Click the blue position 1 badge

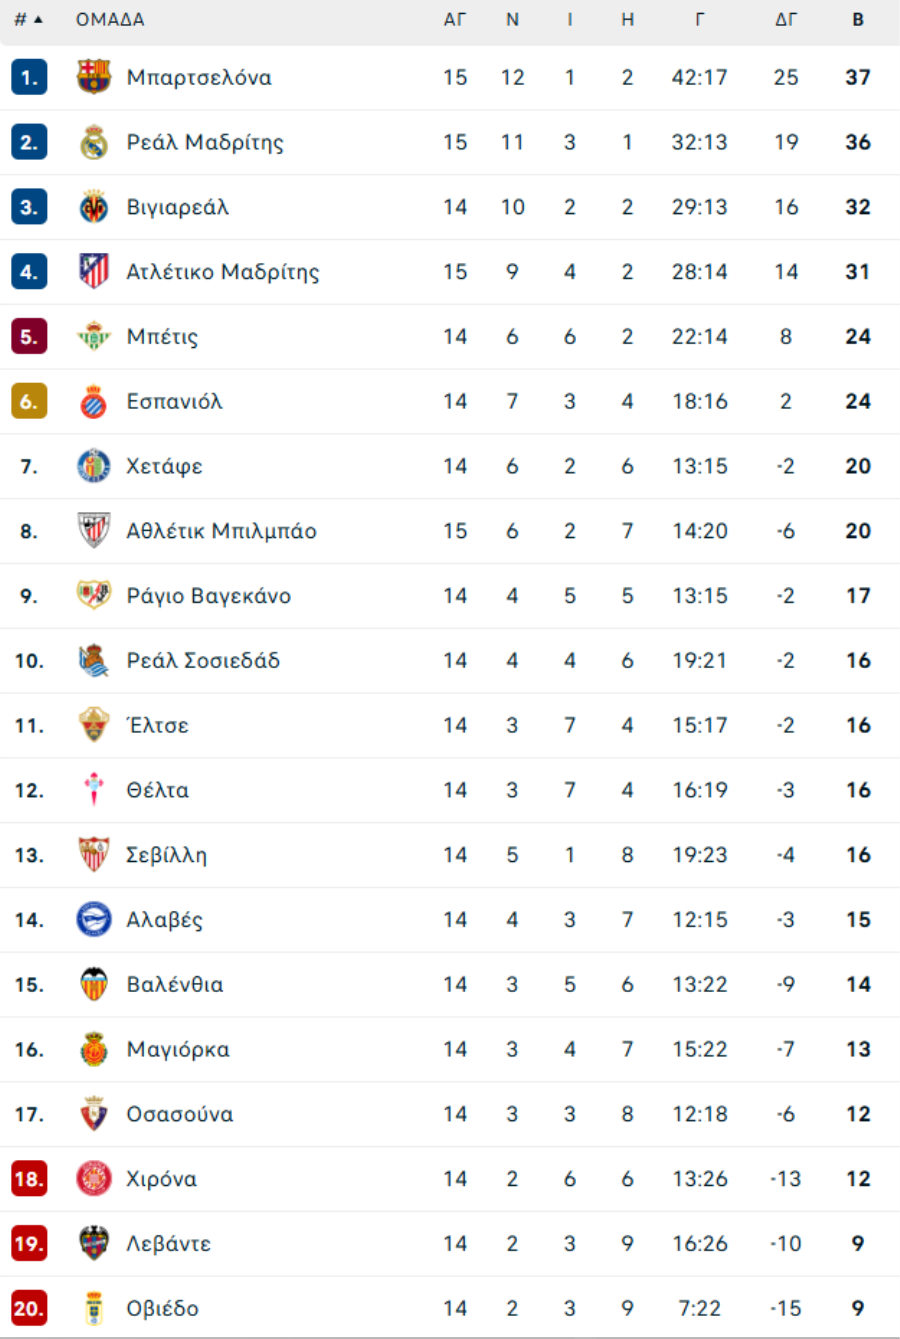pyautogui.click(x=29, y=77)
